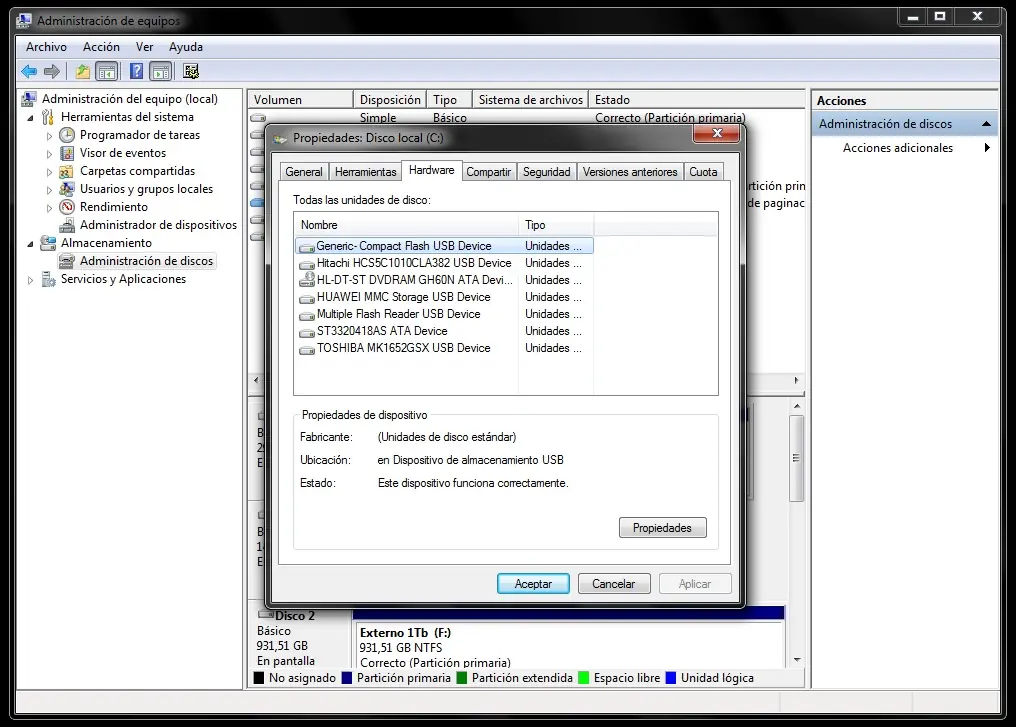Click the Back arrow toolbar icon

pos(29,71)
